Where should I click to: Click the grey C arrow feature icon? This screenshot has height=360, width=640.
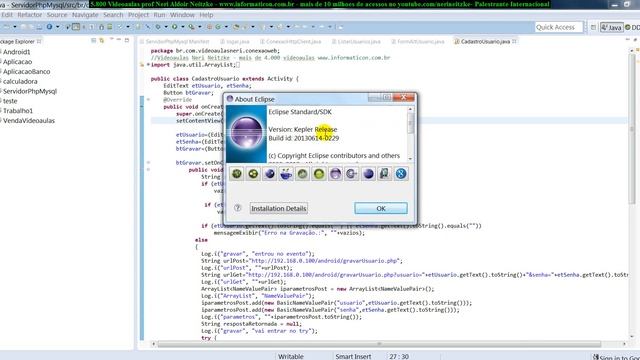351,174
